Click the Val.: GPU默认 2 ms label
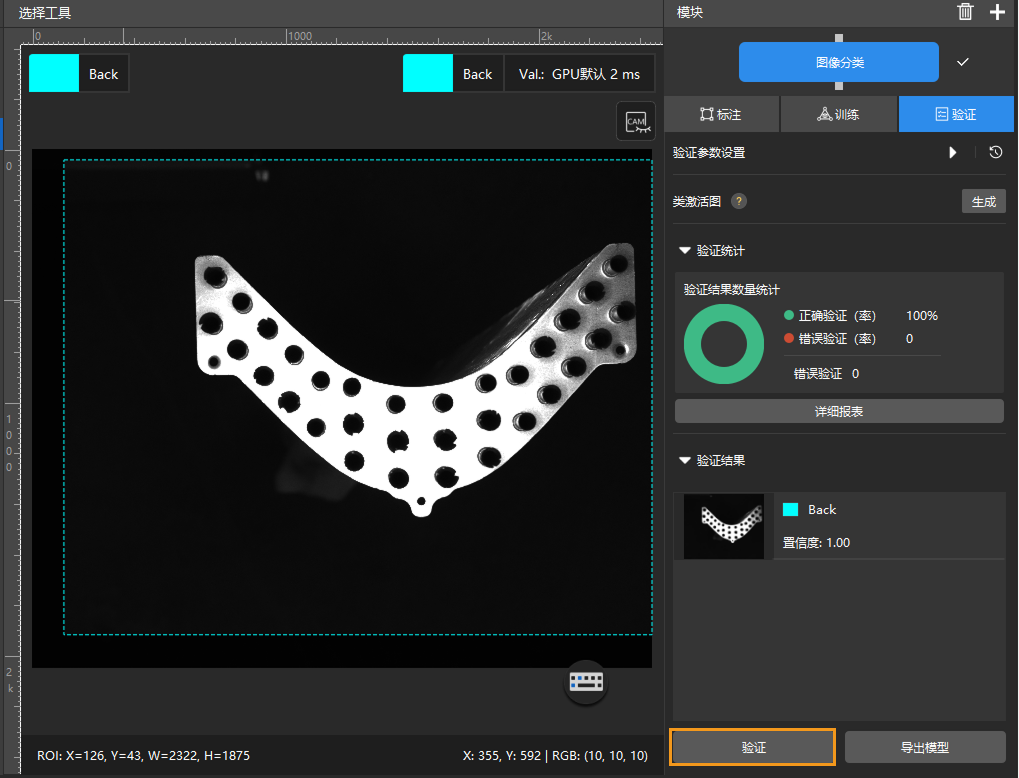This screenshot has height=778, width=1019. [579, 74]
